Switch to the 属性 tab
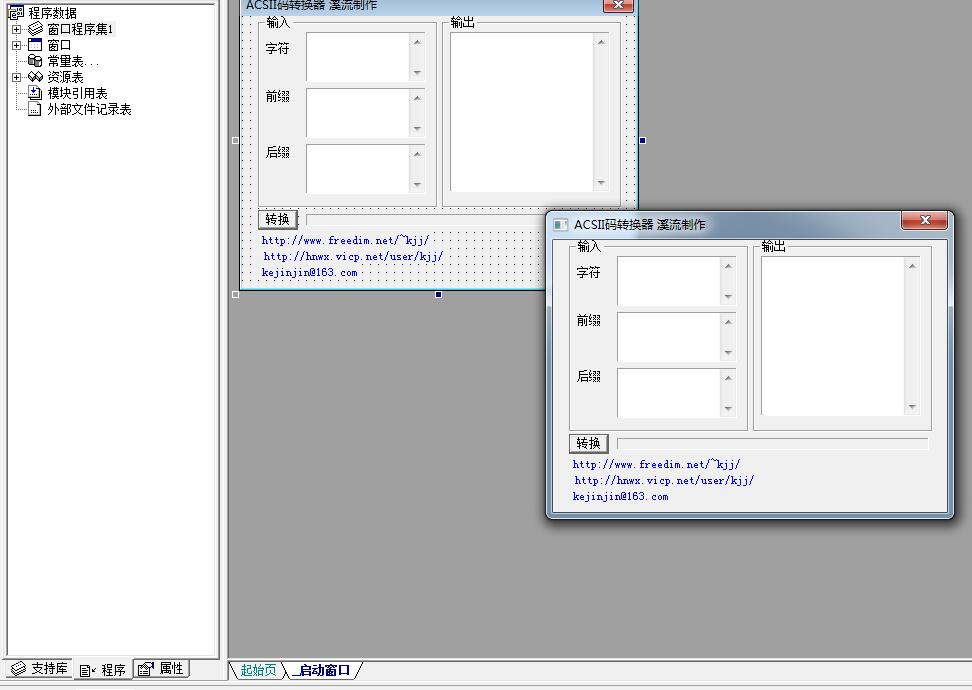The height and width of the screenshot is (690, 972). click(161, 668)
